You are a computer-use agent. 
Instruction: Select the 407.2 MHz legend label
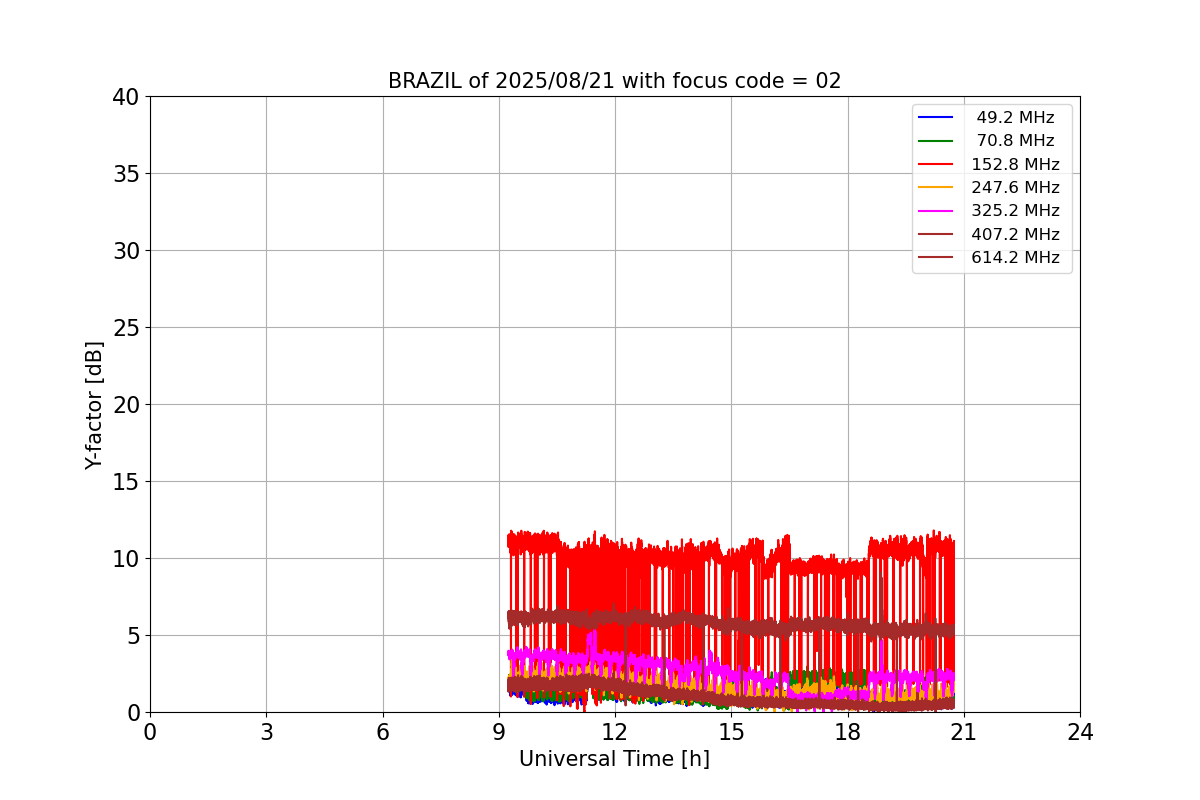(x=1015, y=234)
